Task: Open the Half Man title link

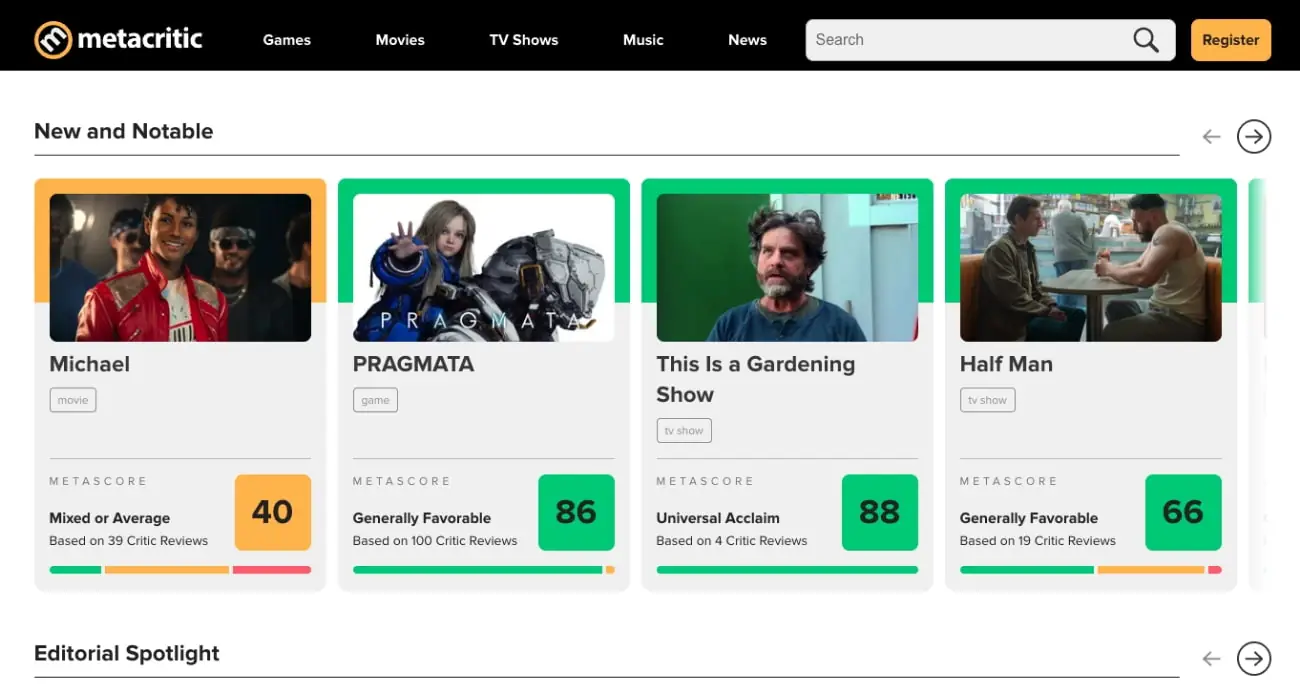Action: pyautogui.click(x=1006, y=364)
